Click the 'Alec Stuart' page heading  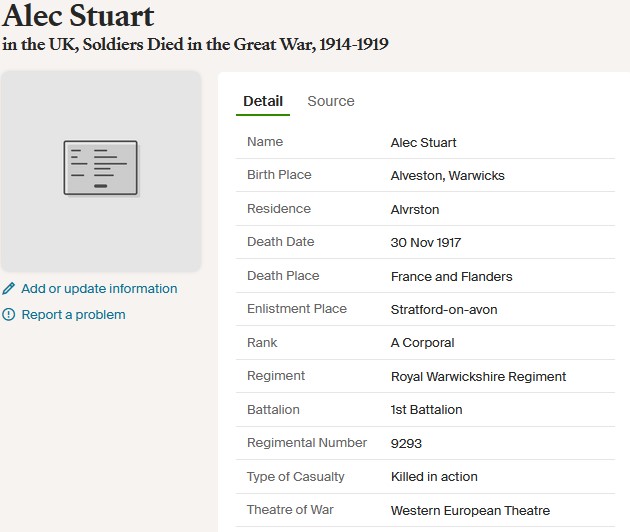[x=79, y=16]
